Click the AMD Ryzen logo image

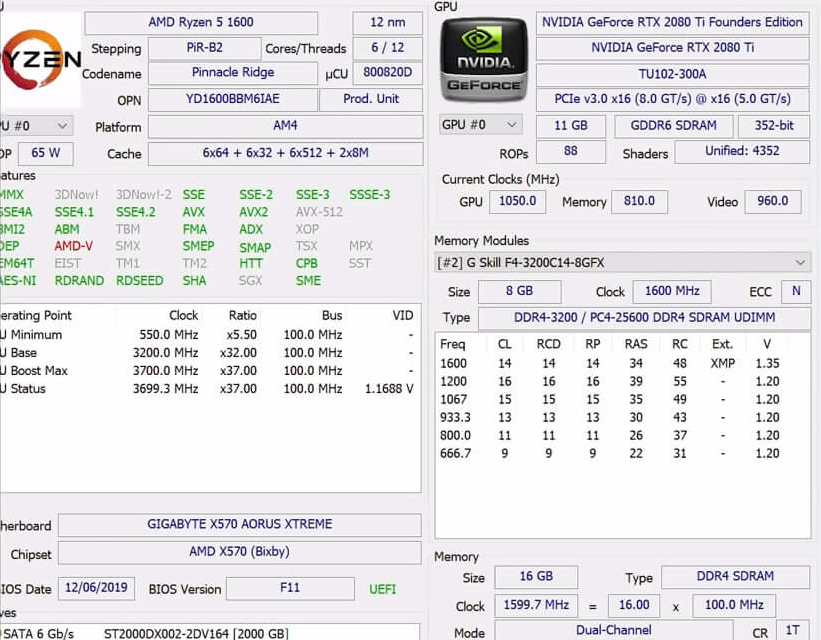tap(40, 59)
